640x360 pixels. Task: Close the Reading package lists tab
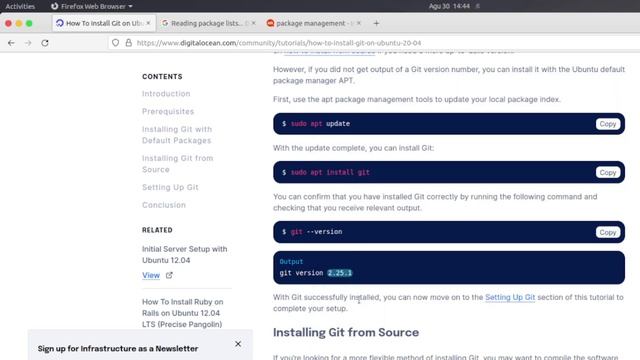point(253,23)
